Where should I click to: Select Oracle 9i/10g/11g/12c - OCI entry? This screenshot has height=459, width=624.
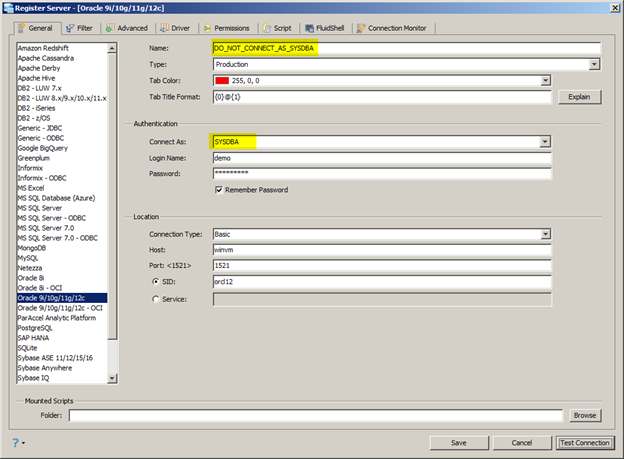(60, 308)
